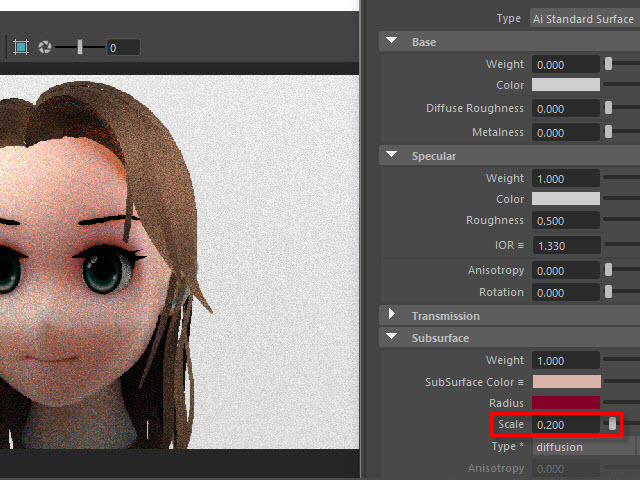This screenshot has width=640, height=480.
Task: Collapse the Specular section
Action: click(x=391, y=156)
